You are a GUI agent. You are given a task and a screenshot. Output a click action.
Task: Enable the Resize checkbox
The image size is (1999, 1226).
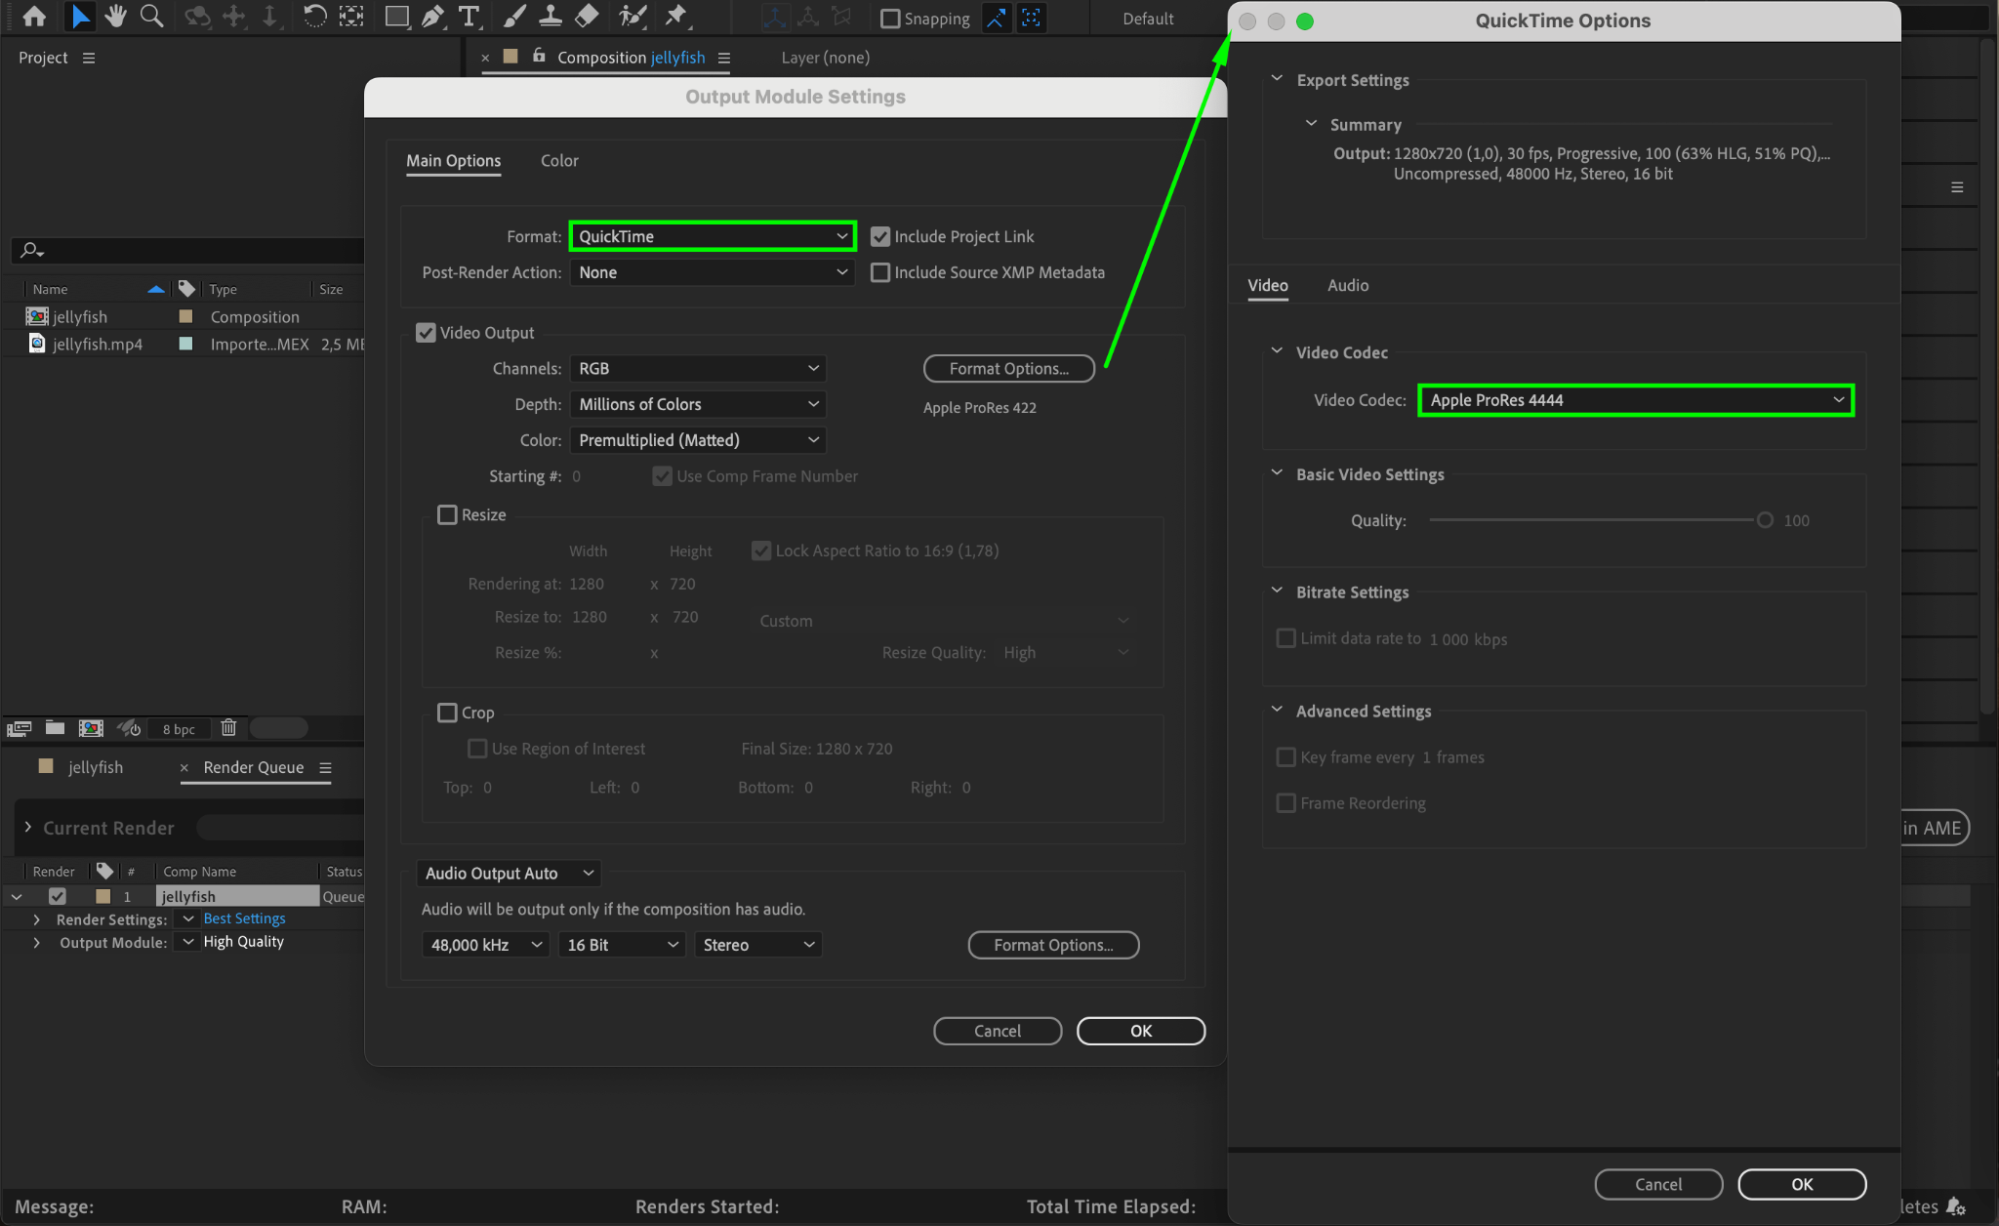coord(447,515)
